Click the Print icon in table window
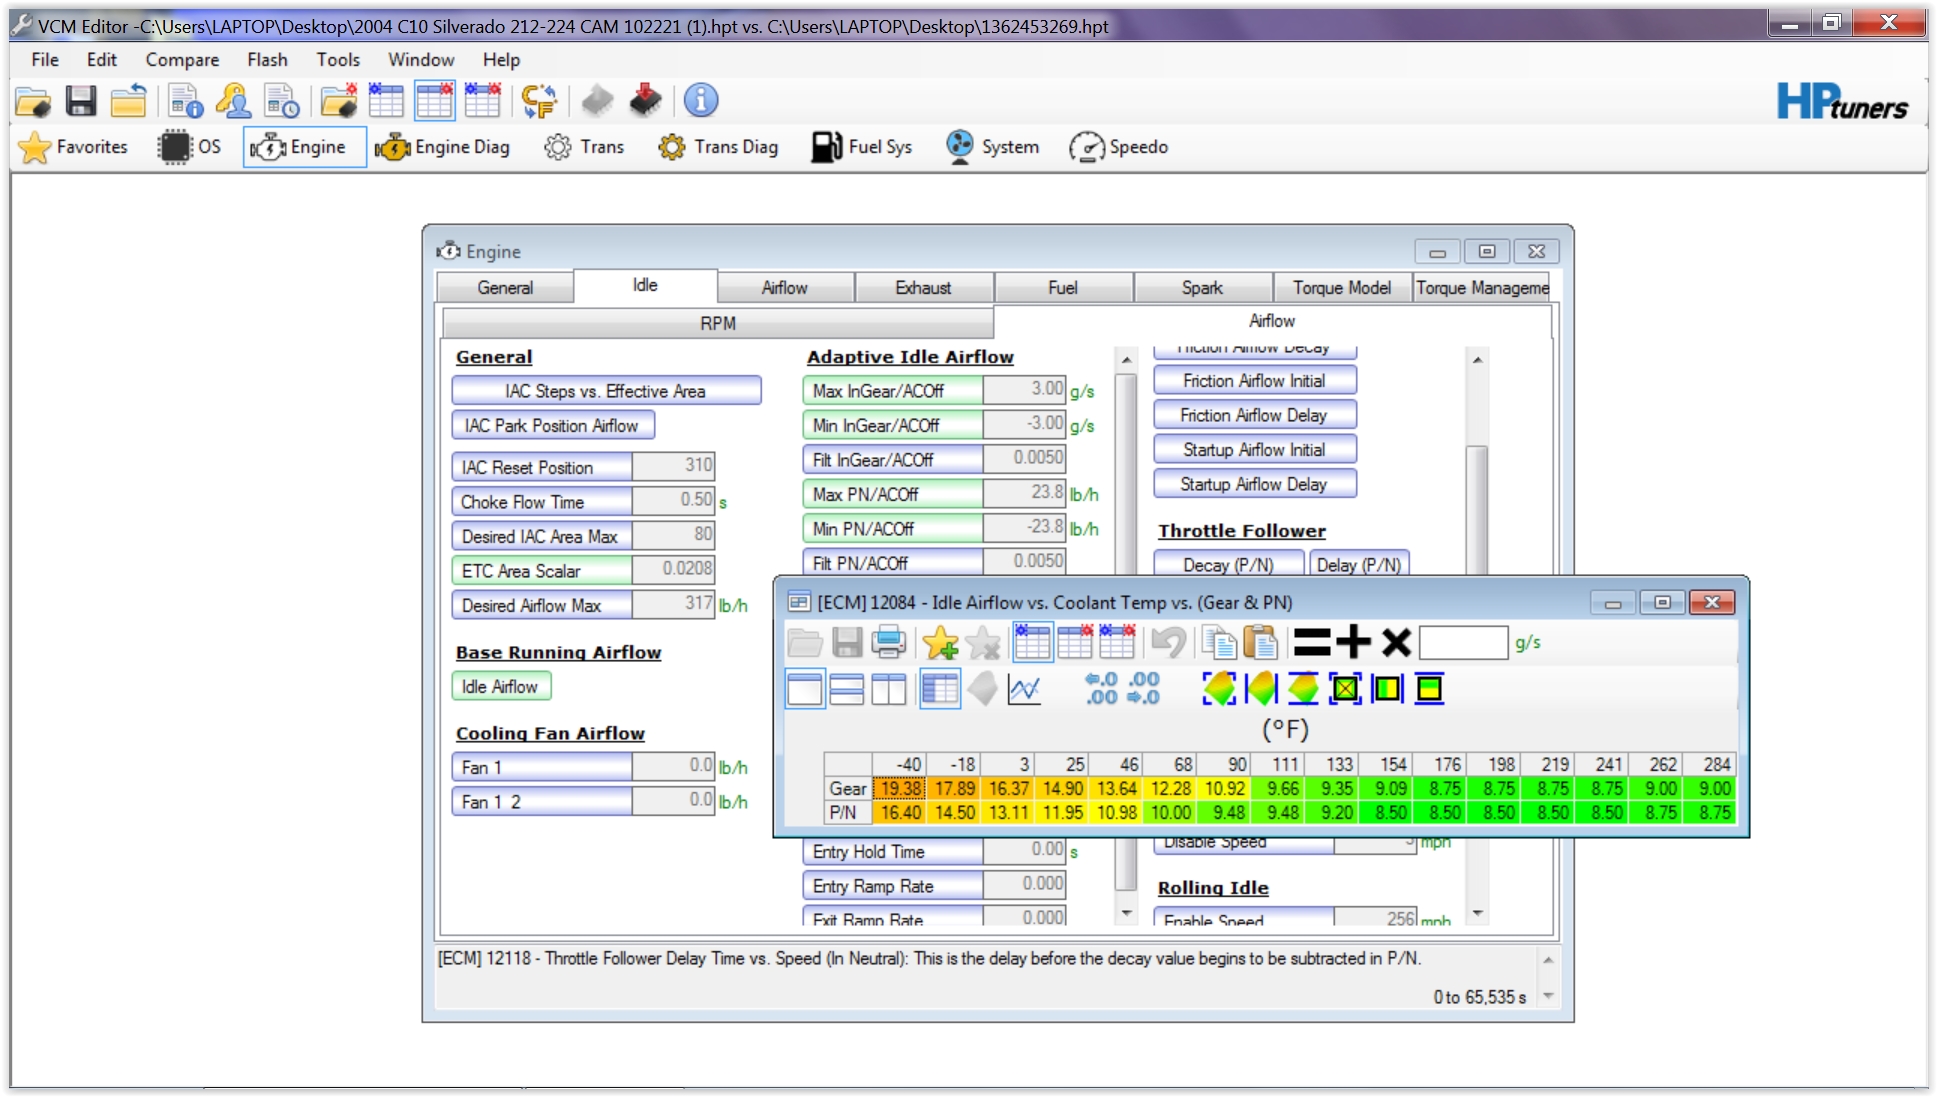 pyautogui.click(x=888, y=642)
